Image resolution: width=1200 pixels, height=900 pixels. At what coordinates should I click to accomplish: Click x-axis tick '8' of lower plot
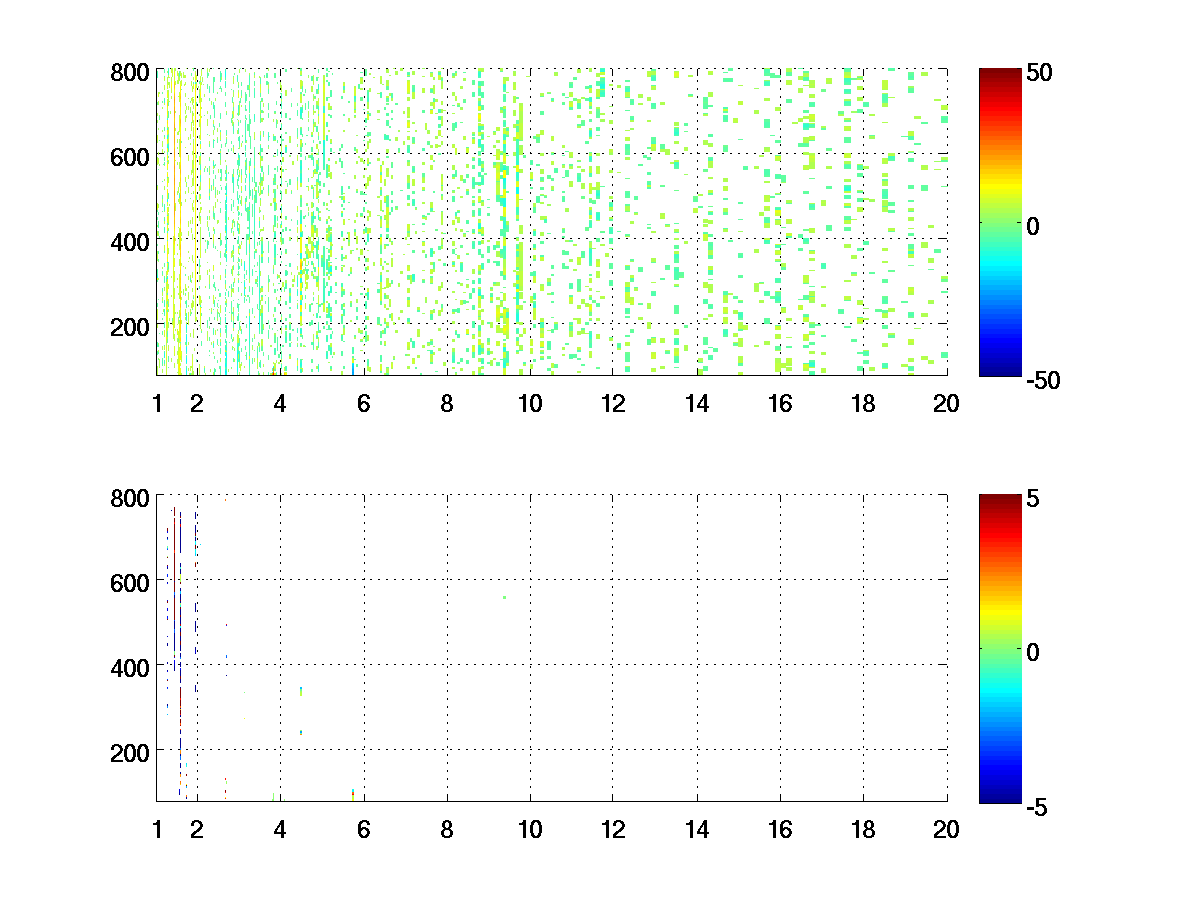coord(447,829)
